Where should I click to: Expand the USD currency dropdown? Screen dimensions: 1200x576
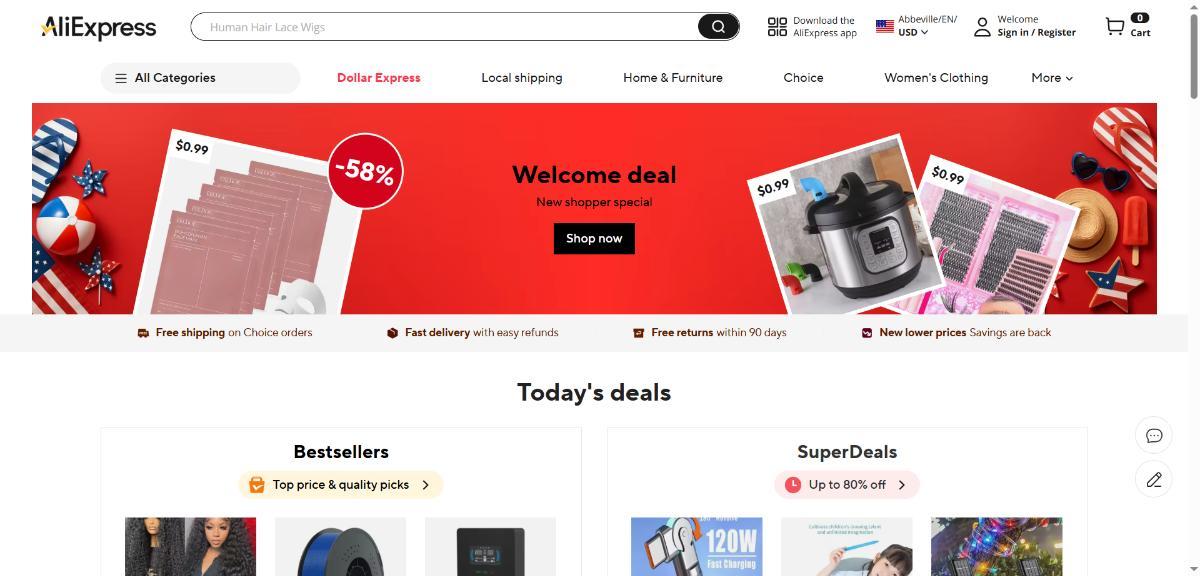tap(913, 33)
